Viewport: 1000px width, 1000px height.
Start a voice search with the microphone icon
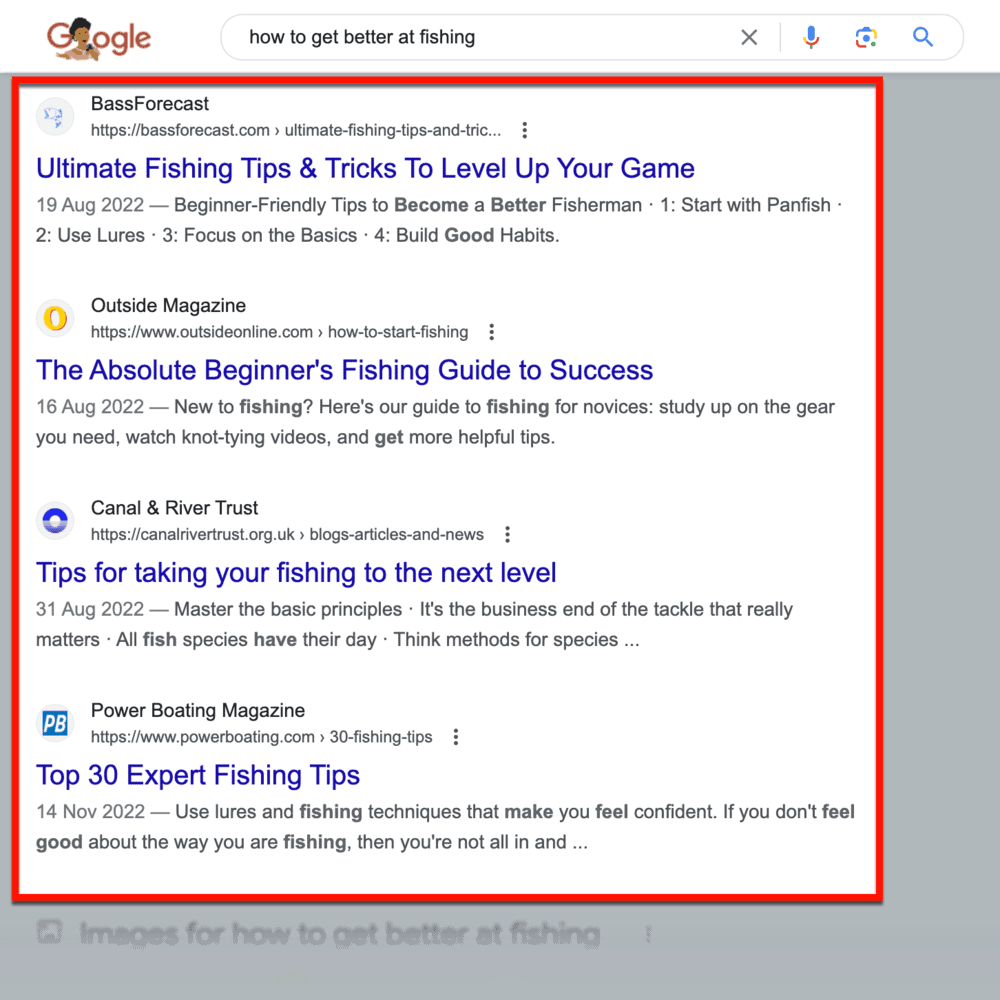[810, 36]
